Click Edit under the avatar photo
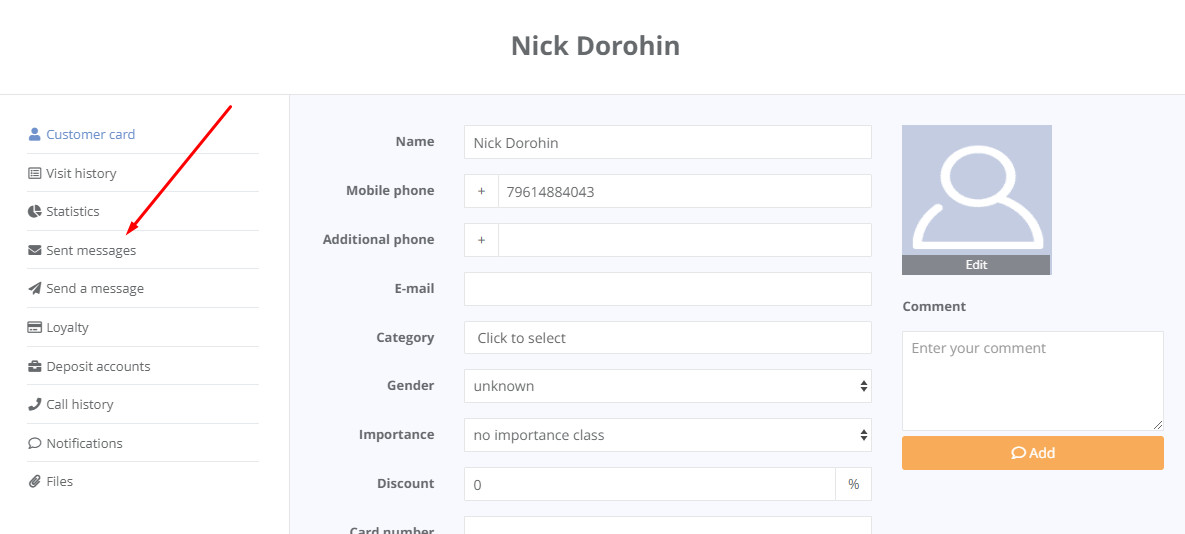Viewport: 1185px width, 534px height. (x=976, y=265)
